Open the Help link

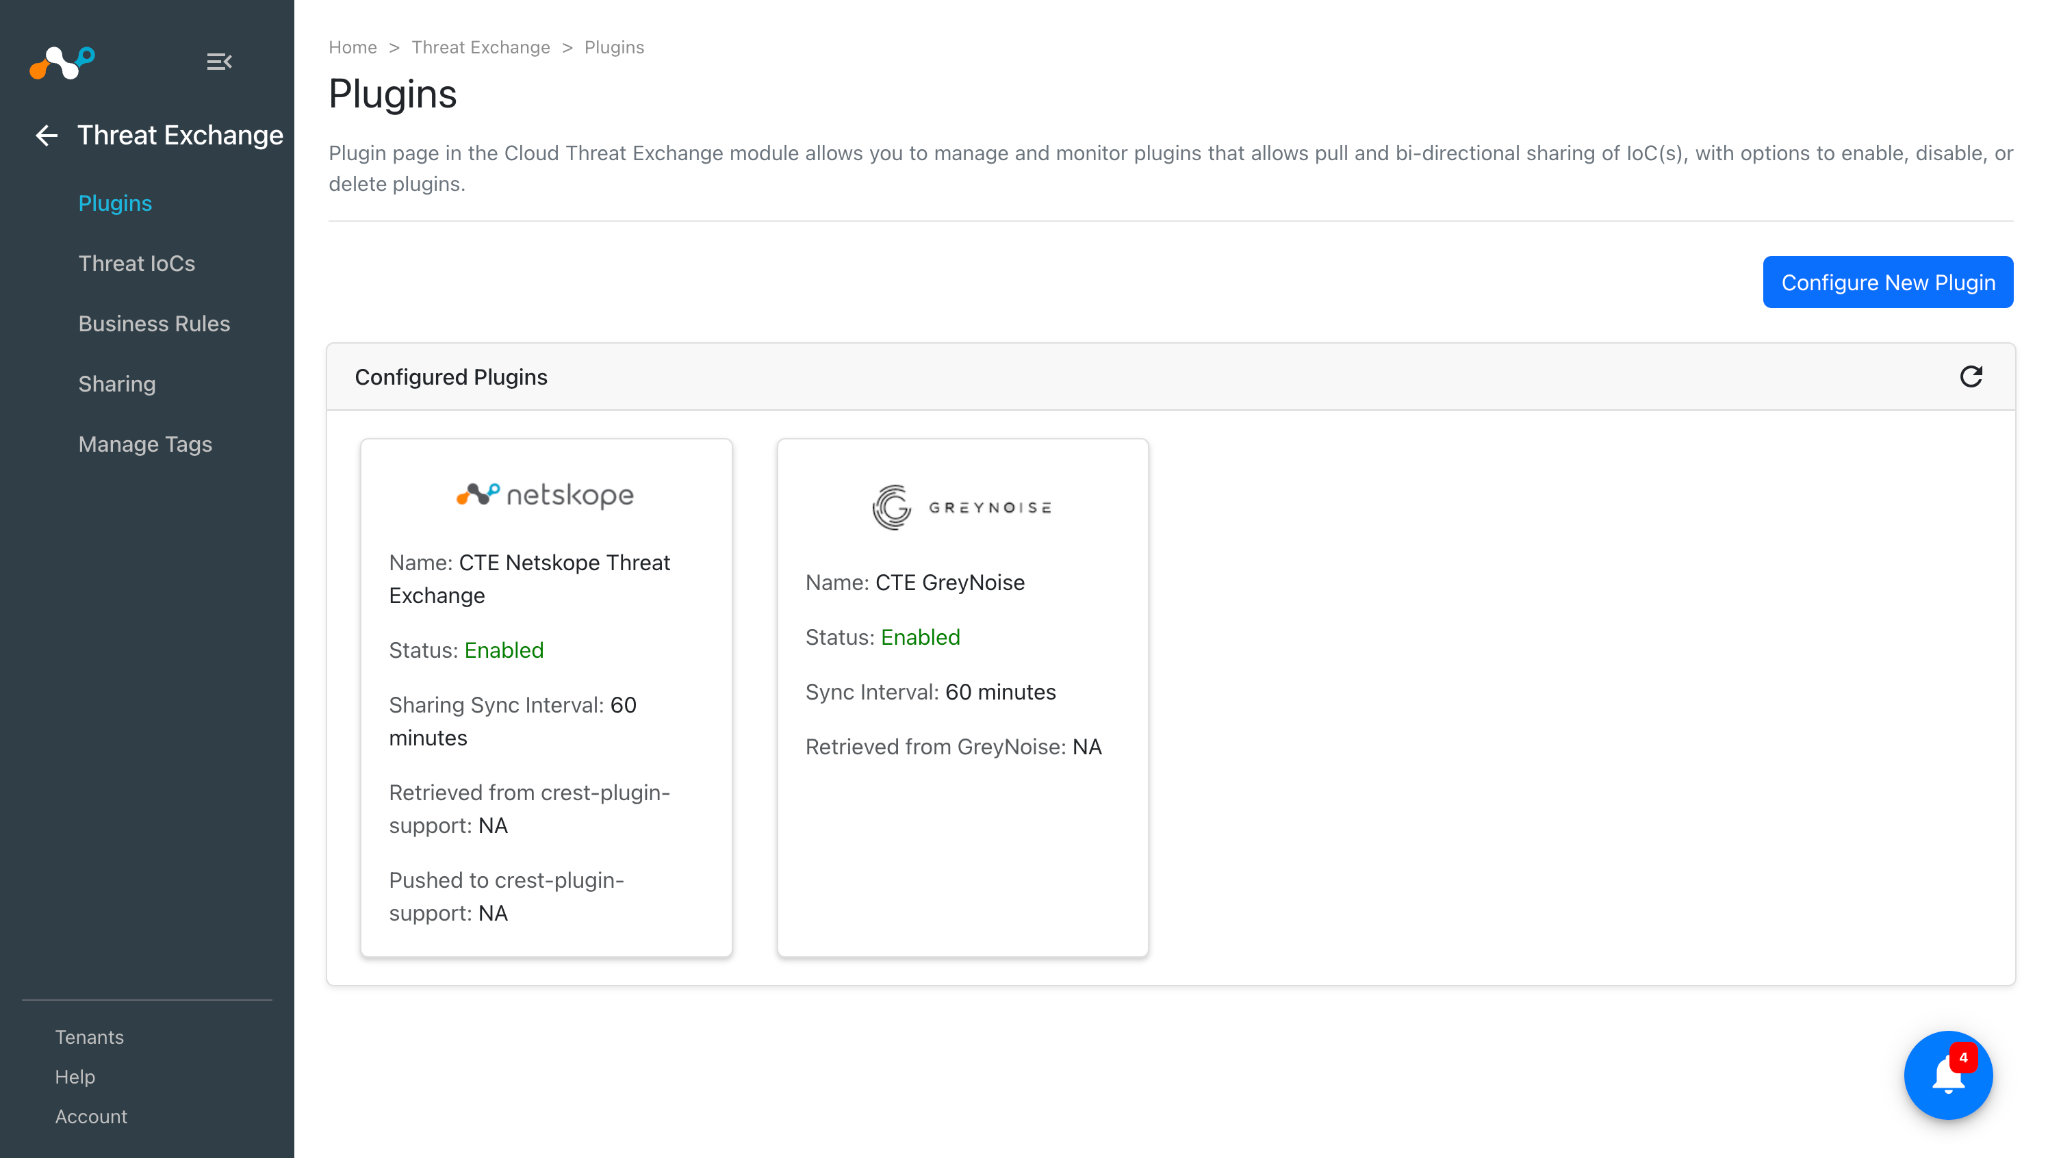pos(75,1077)
